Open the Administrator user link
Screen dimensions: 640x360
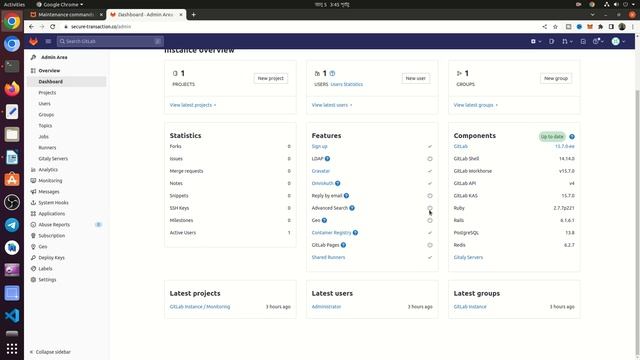326,307
